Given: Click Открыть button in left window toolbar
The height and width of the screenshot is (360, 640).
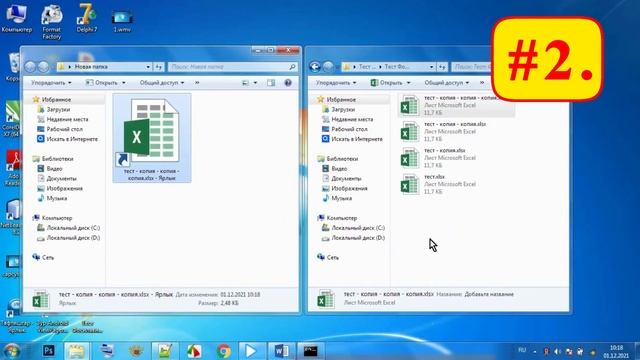Looking at the screenshot, I should click(102, 83).
